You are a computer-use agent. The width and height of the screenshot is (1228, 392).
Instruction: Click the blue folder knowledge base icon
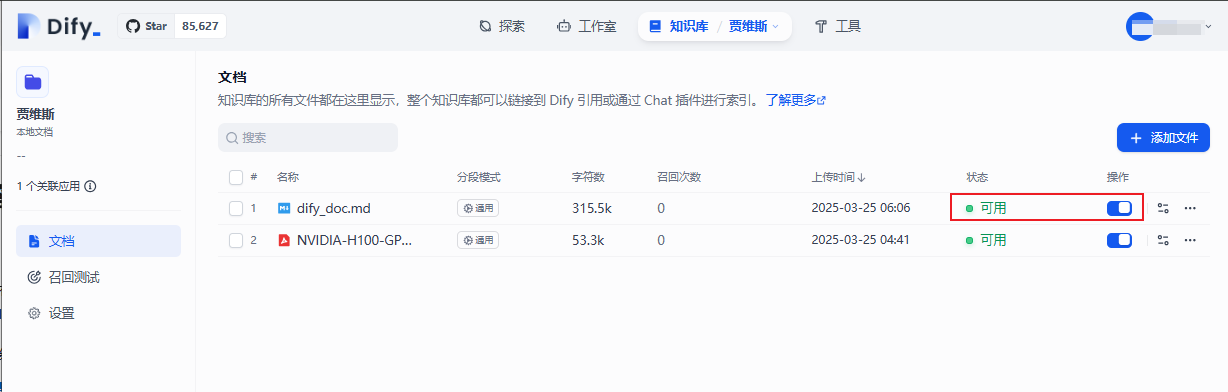coord(33,82)
